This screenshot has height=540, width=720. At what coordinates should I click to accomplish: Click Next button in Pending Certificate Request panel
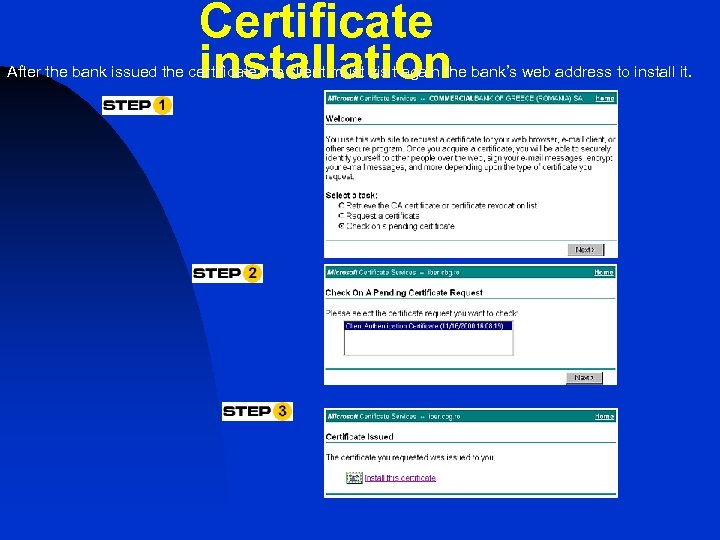[584, 377]
